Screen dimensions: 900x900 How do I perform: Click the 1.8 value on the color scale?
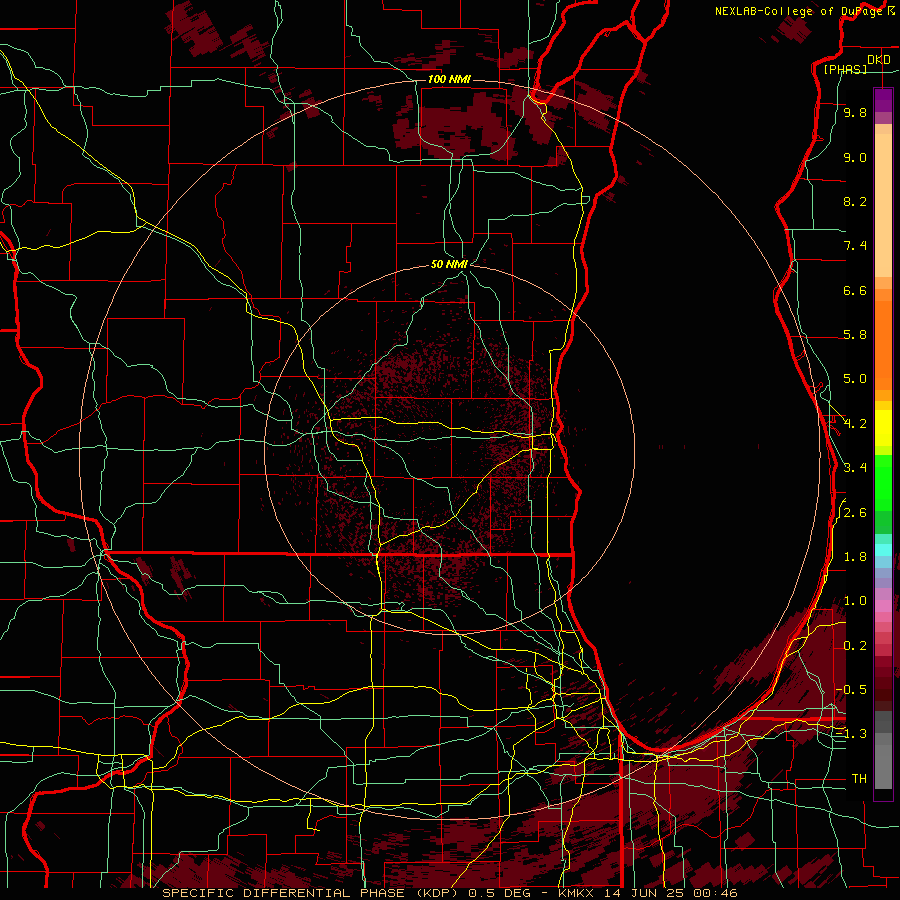pos(855,557)
